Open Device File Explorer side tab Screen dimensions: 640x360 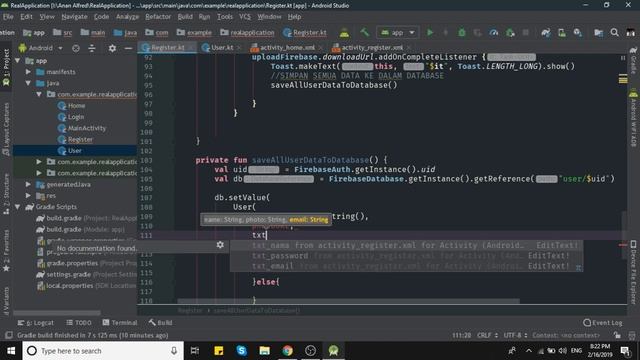(x=633, y=271)
